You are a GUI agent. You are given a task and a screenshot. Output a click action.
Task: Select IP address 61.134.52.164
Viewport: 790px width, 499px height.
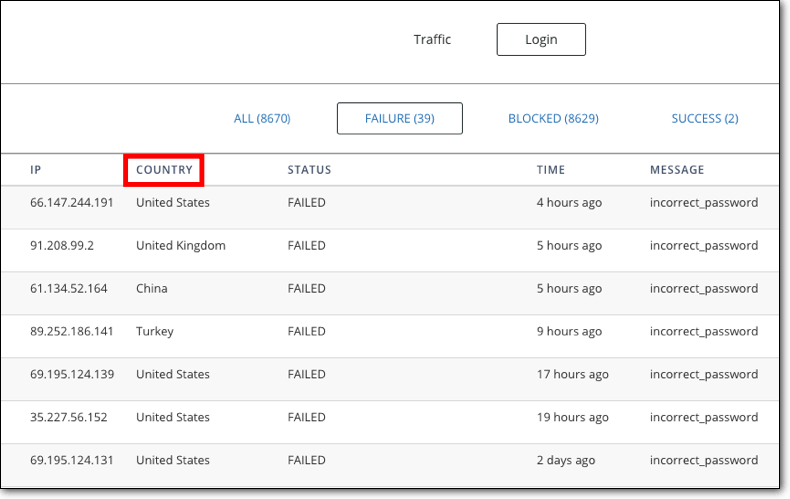coord(69,288)
